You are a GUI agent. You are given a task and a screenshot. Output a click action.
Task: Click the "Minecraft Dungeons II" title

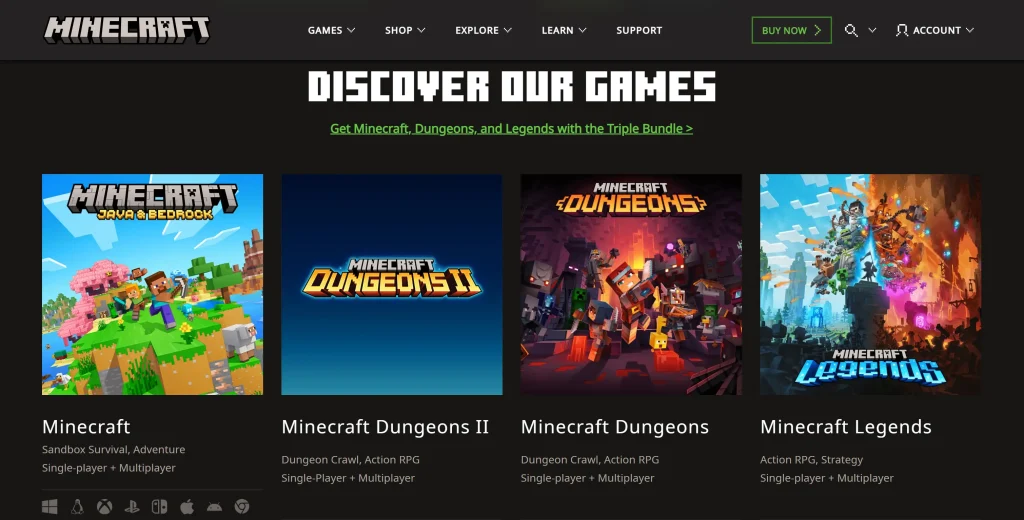[385, 427]
